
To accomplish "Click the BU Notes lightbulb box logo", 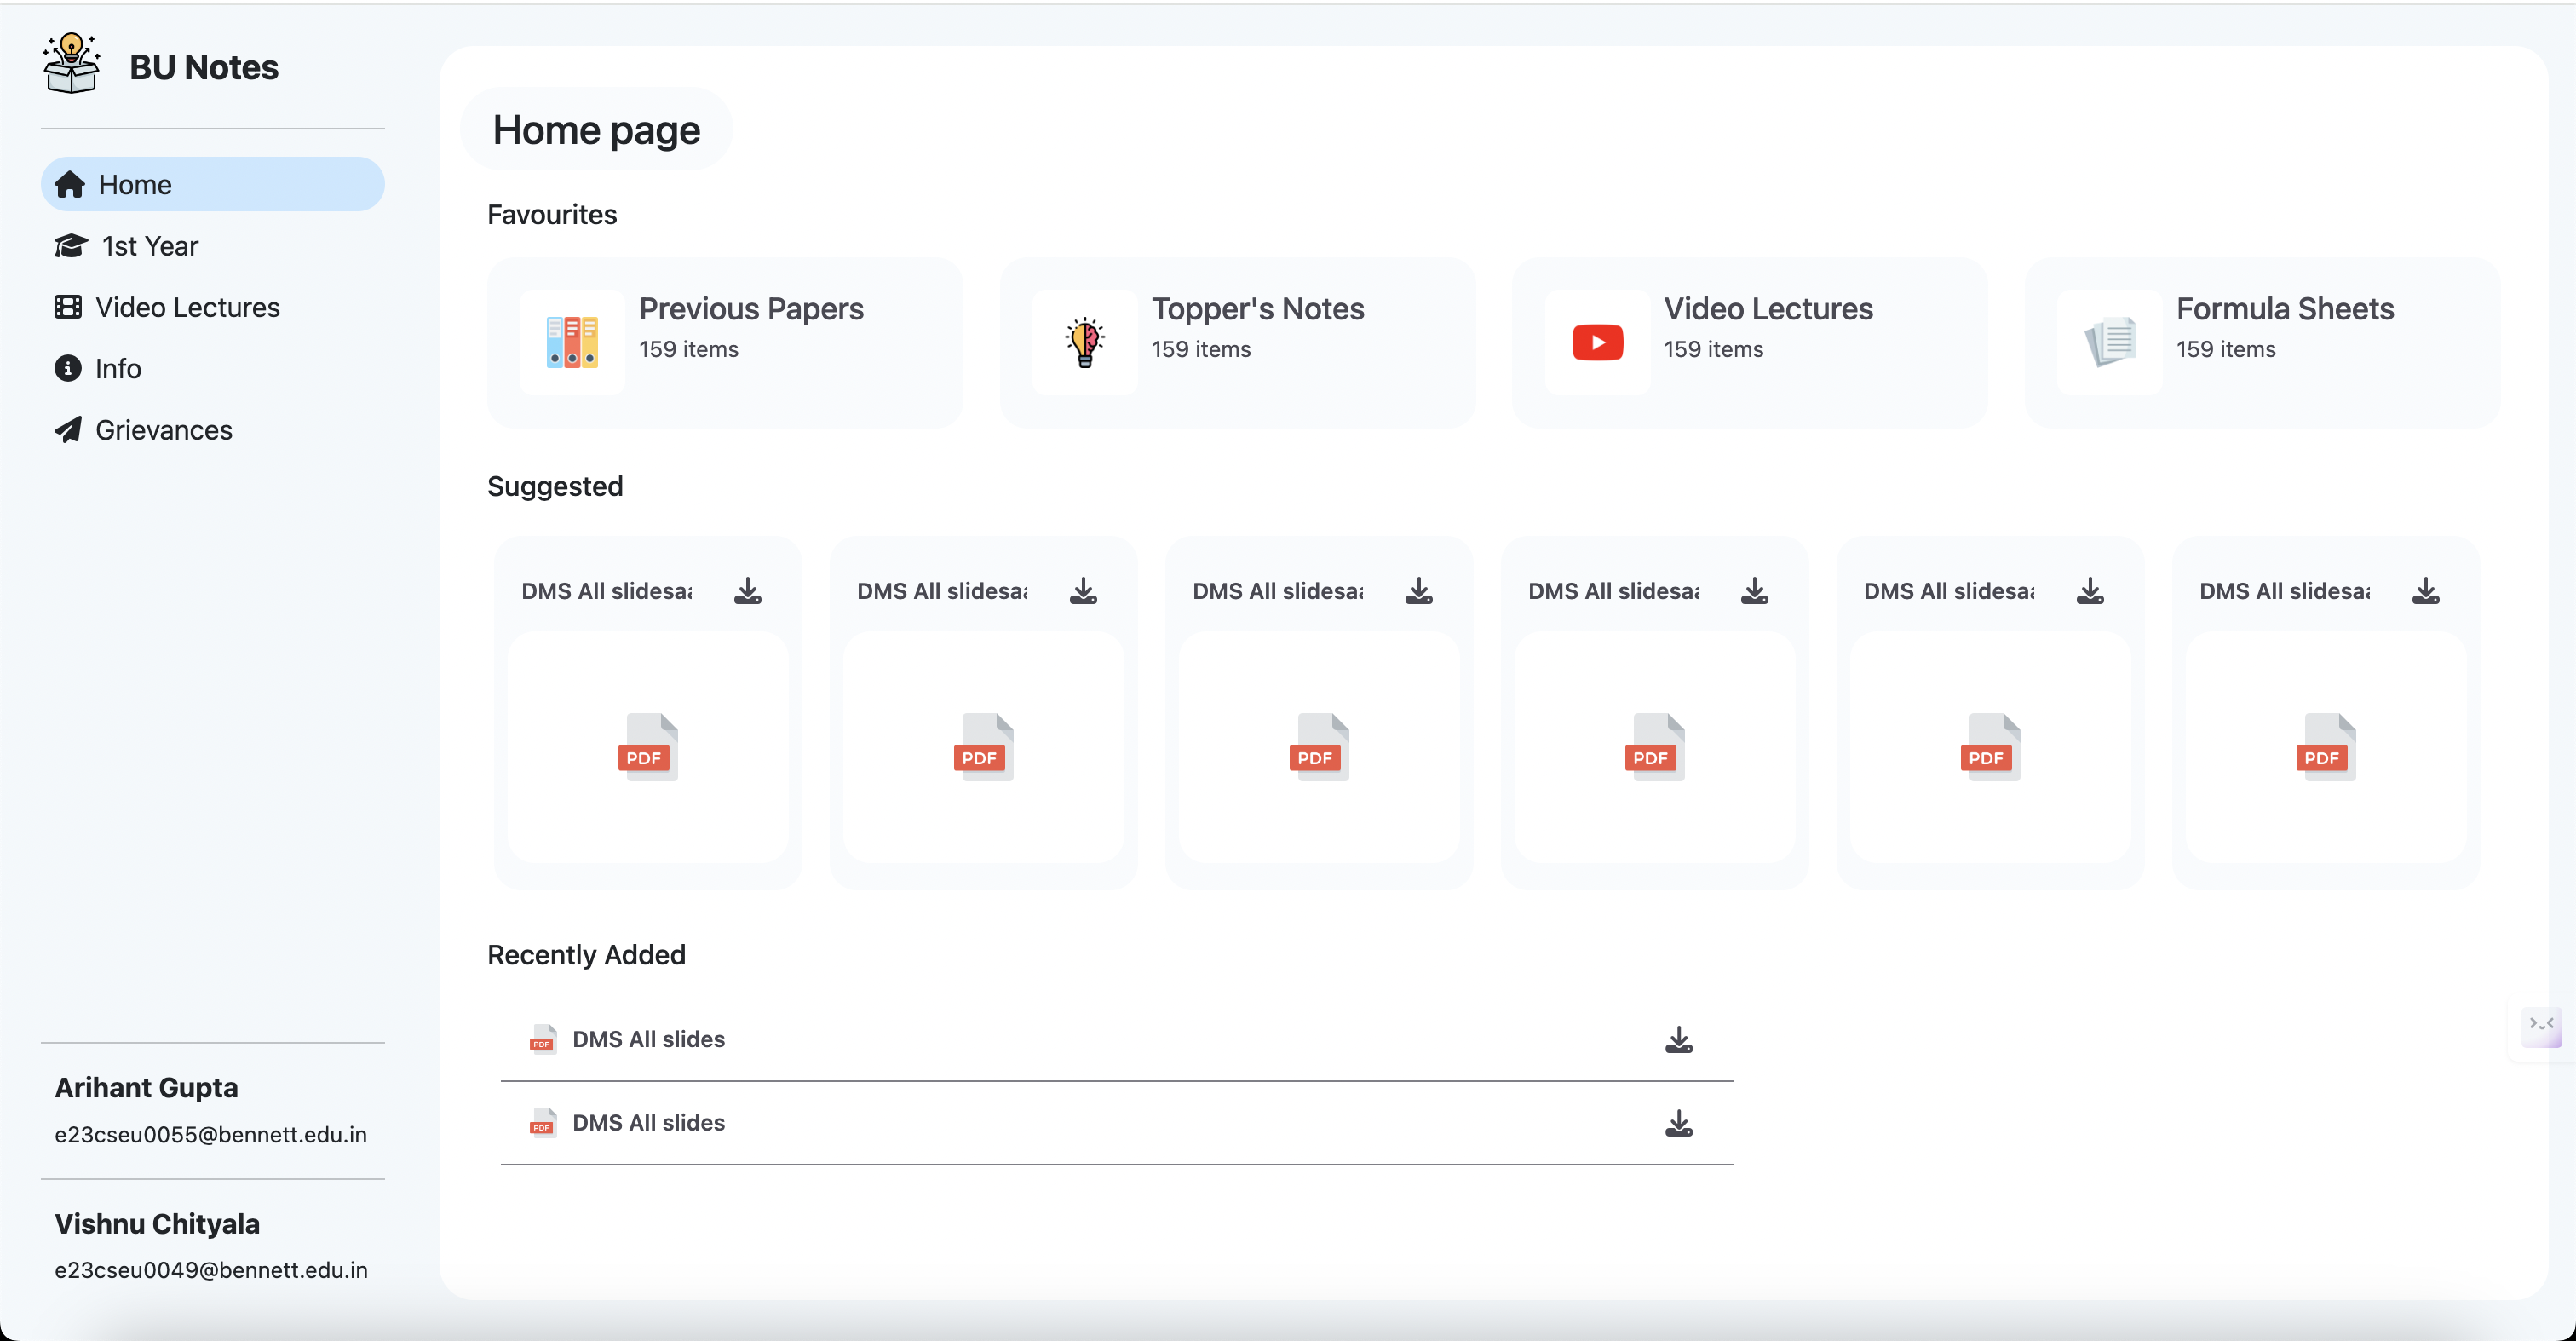I will [71, 64].
